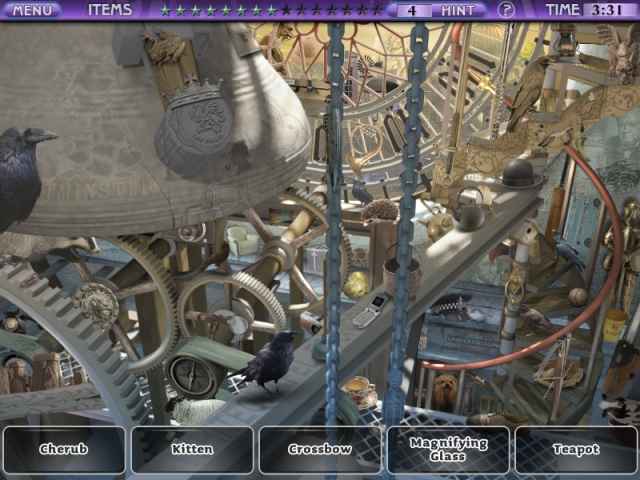Check the TIME countdown display
Screen dimensions: 640x480
tap(589, 9)
